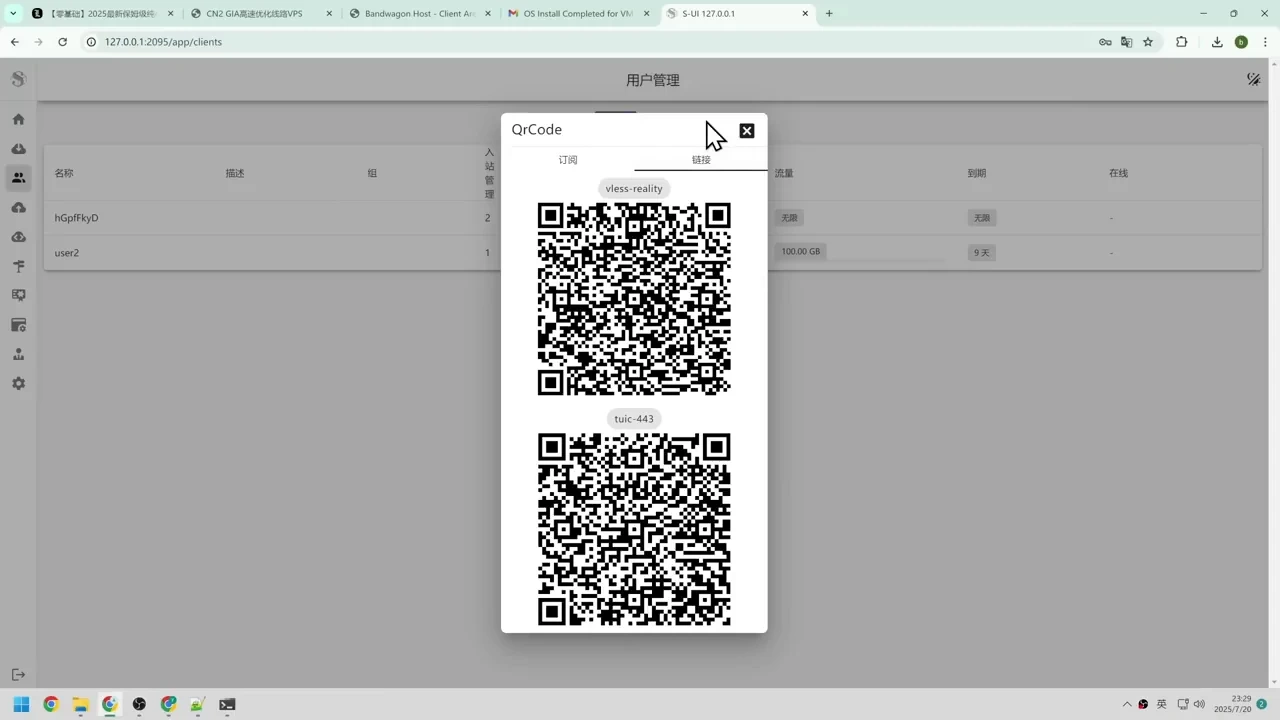Click client name hGpfFkyD
The width and height of the screenshot is (1280, 720).
click(76, 218)
